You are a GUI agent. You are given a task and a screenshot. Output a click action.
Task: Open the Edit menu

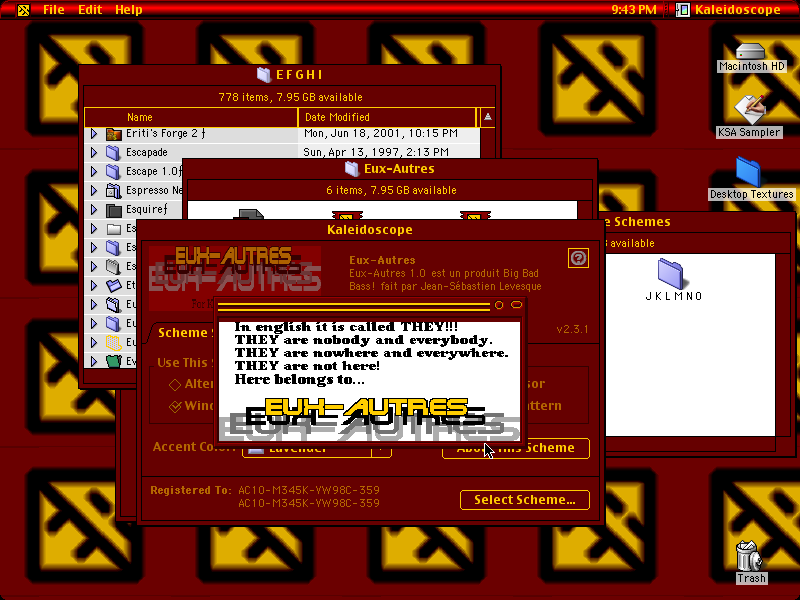[x=90, y=10]
